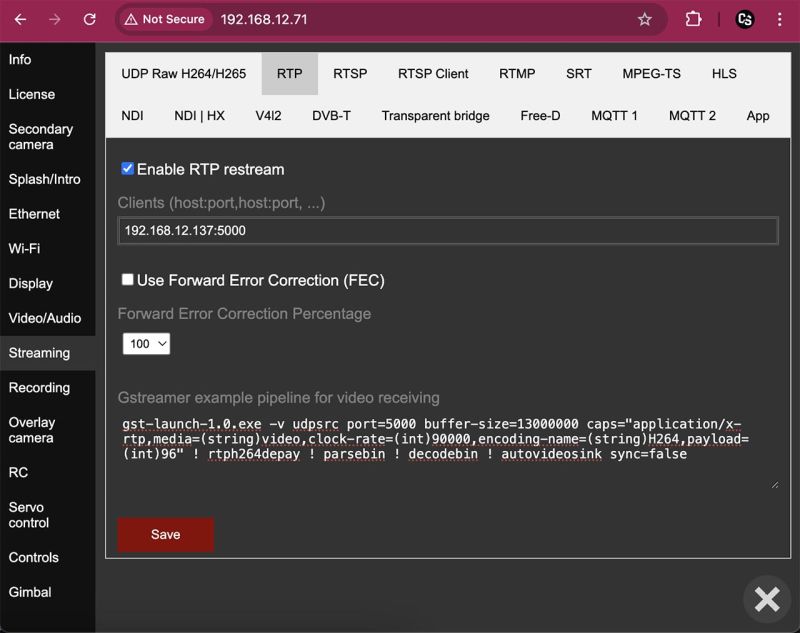Go back using the browser back arrow

coord(20,19)
